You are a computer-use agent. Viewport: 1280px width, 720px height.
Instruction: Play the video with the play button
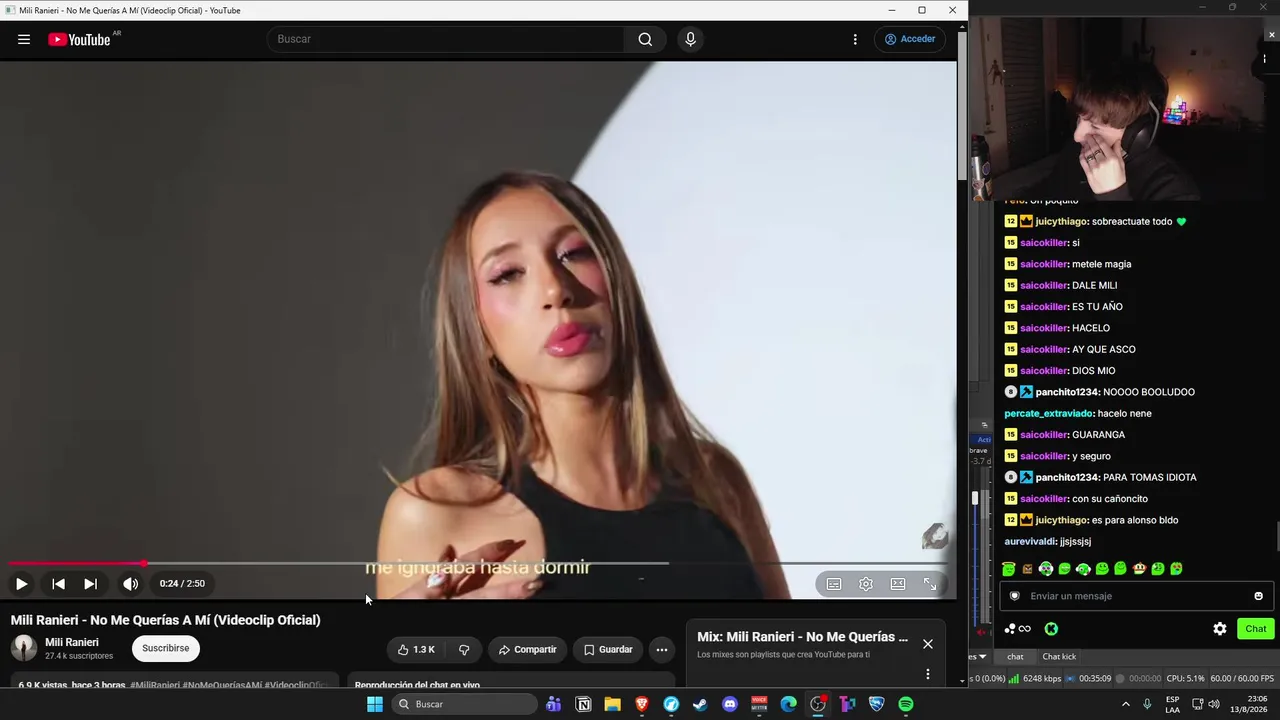(x=21, y=584)
